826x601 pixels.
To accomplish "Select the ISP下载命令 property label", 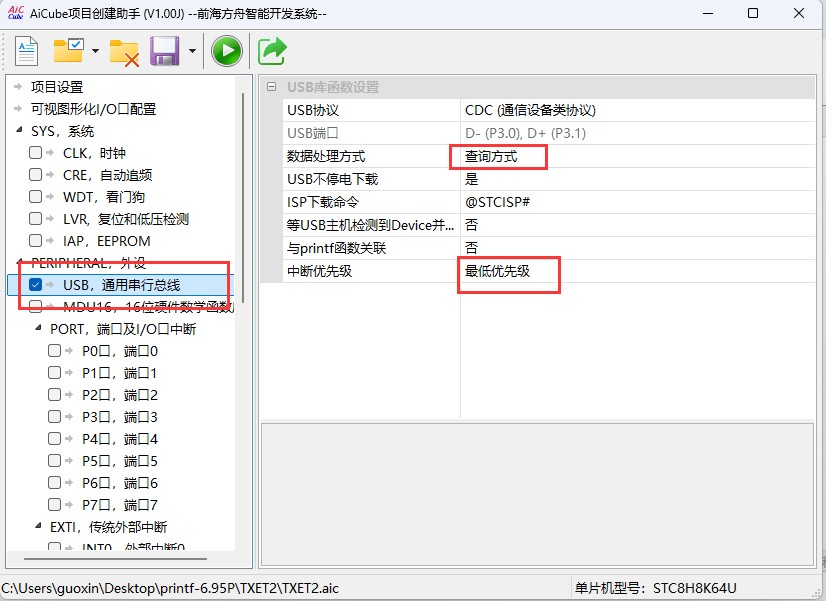I will 323,202.
